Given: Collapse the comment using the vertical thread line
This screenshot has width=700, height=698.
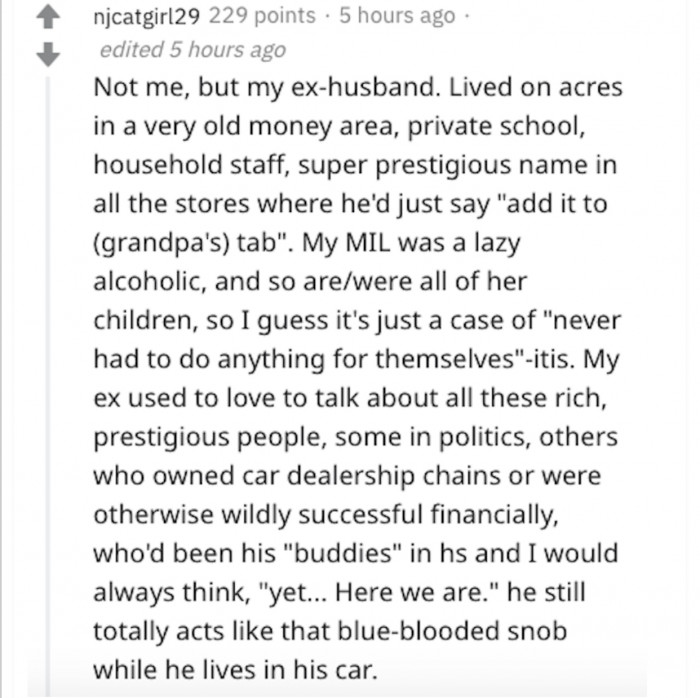Looking at the screenshot, I should (48, 384).
